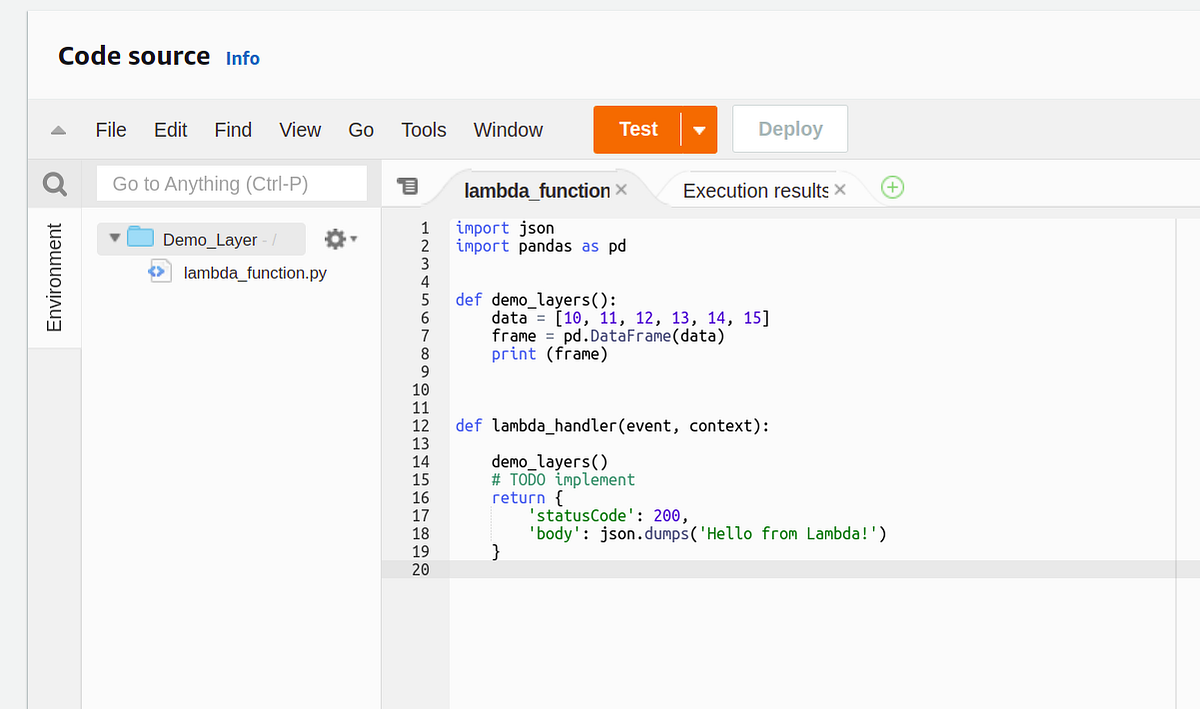Click the tab list hamburger icon

(x=408, y=186)
